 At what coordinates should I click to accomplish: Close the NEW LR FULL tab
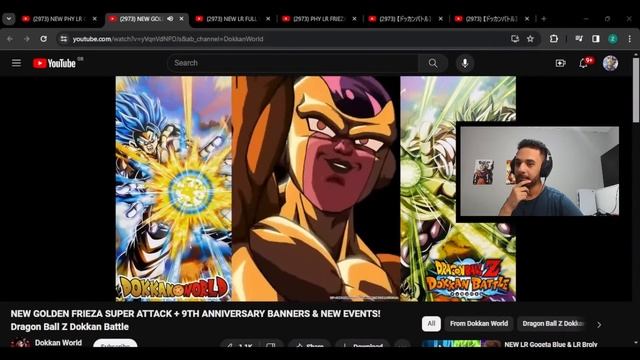click(268, 19)
